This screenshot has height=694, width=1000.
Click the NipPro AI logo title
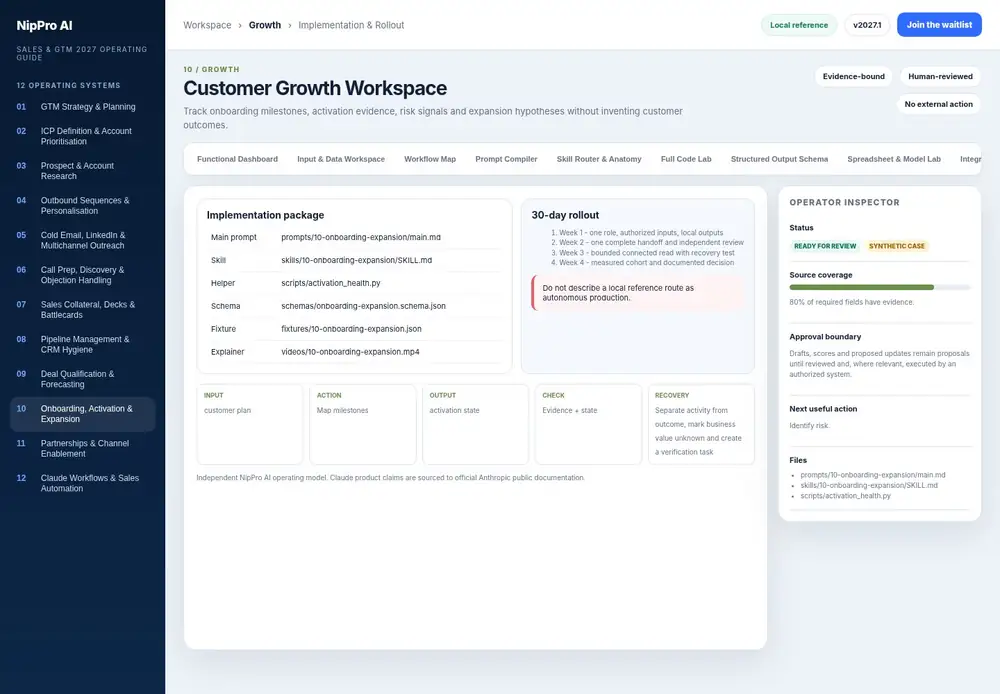(45, 26)
